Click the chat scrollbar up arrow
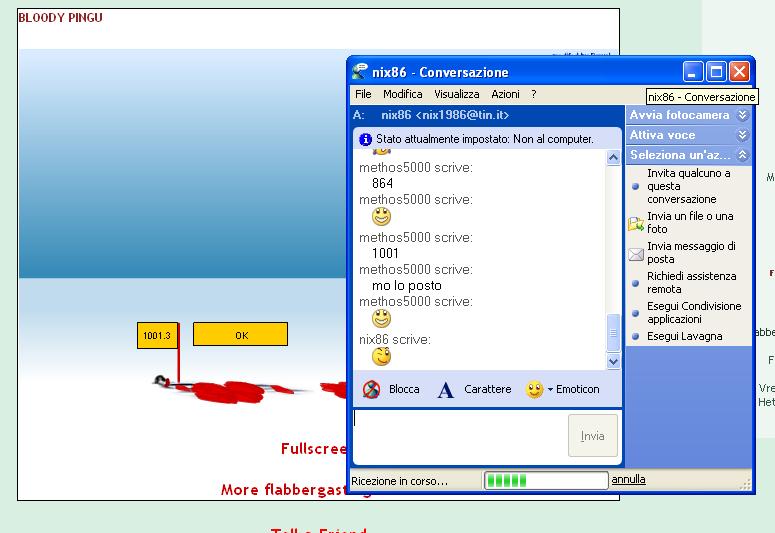 coord(613,158)
